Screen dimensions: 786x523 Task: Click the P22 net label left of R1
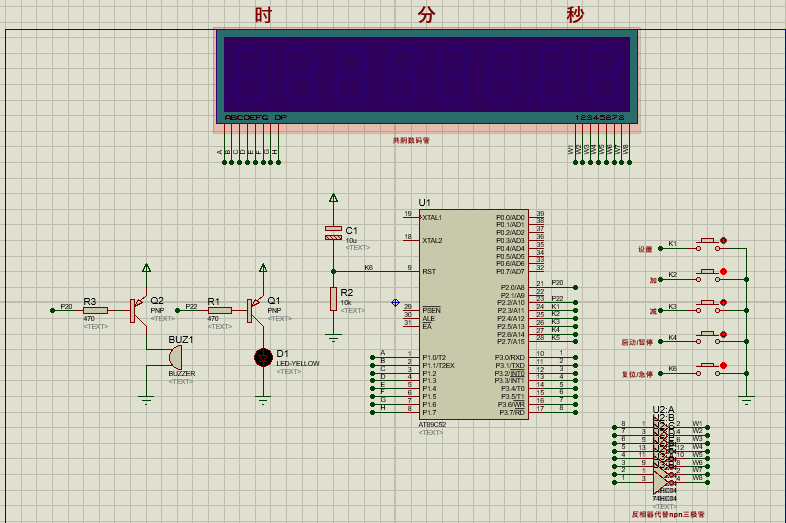point(191,306)
